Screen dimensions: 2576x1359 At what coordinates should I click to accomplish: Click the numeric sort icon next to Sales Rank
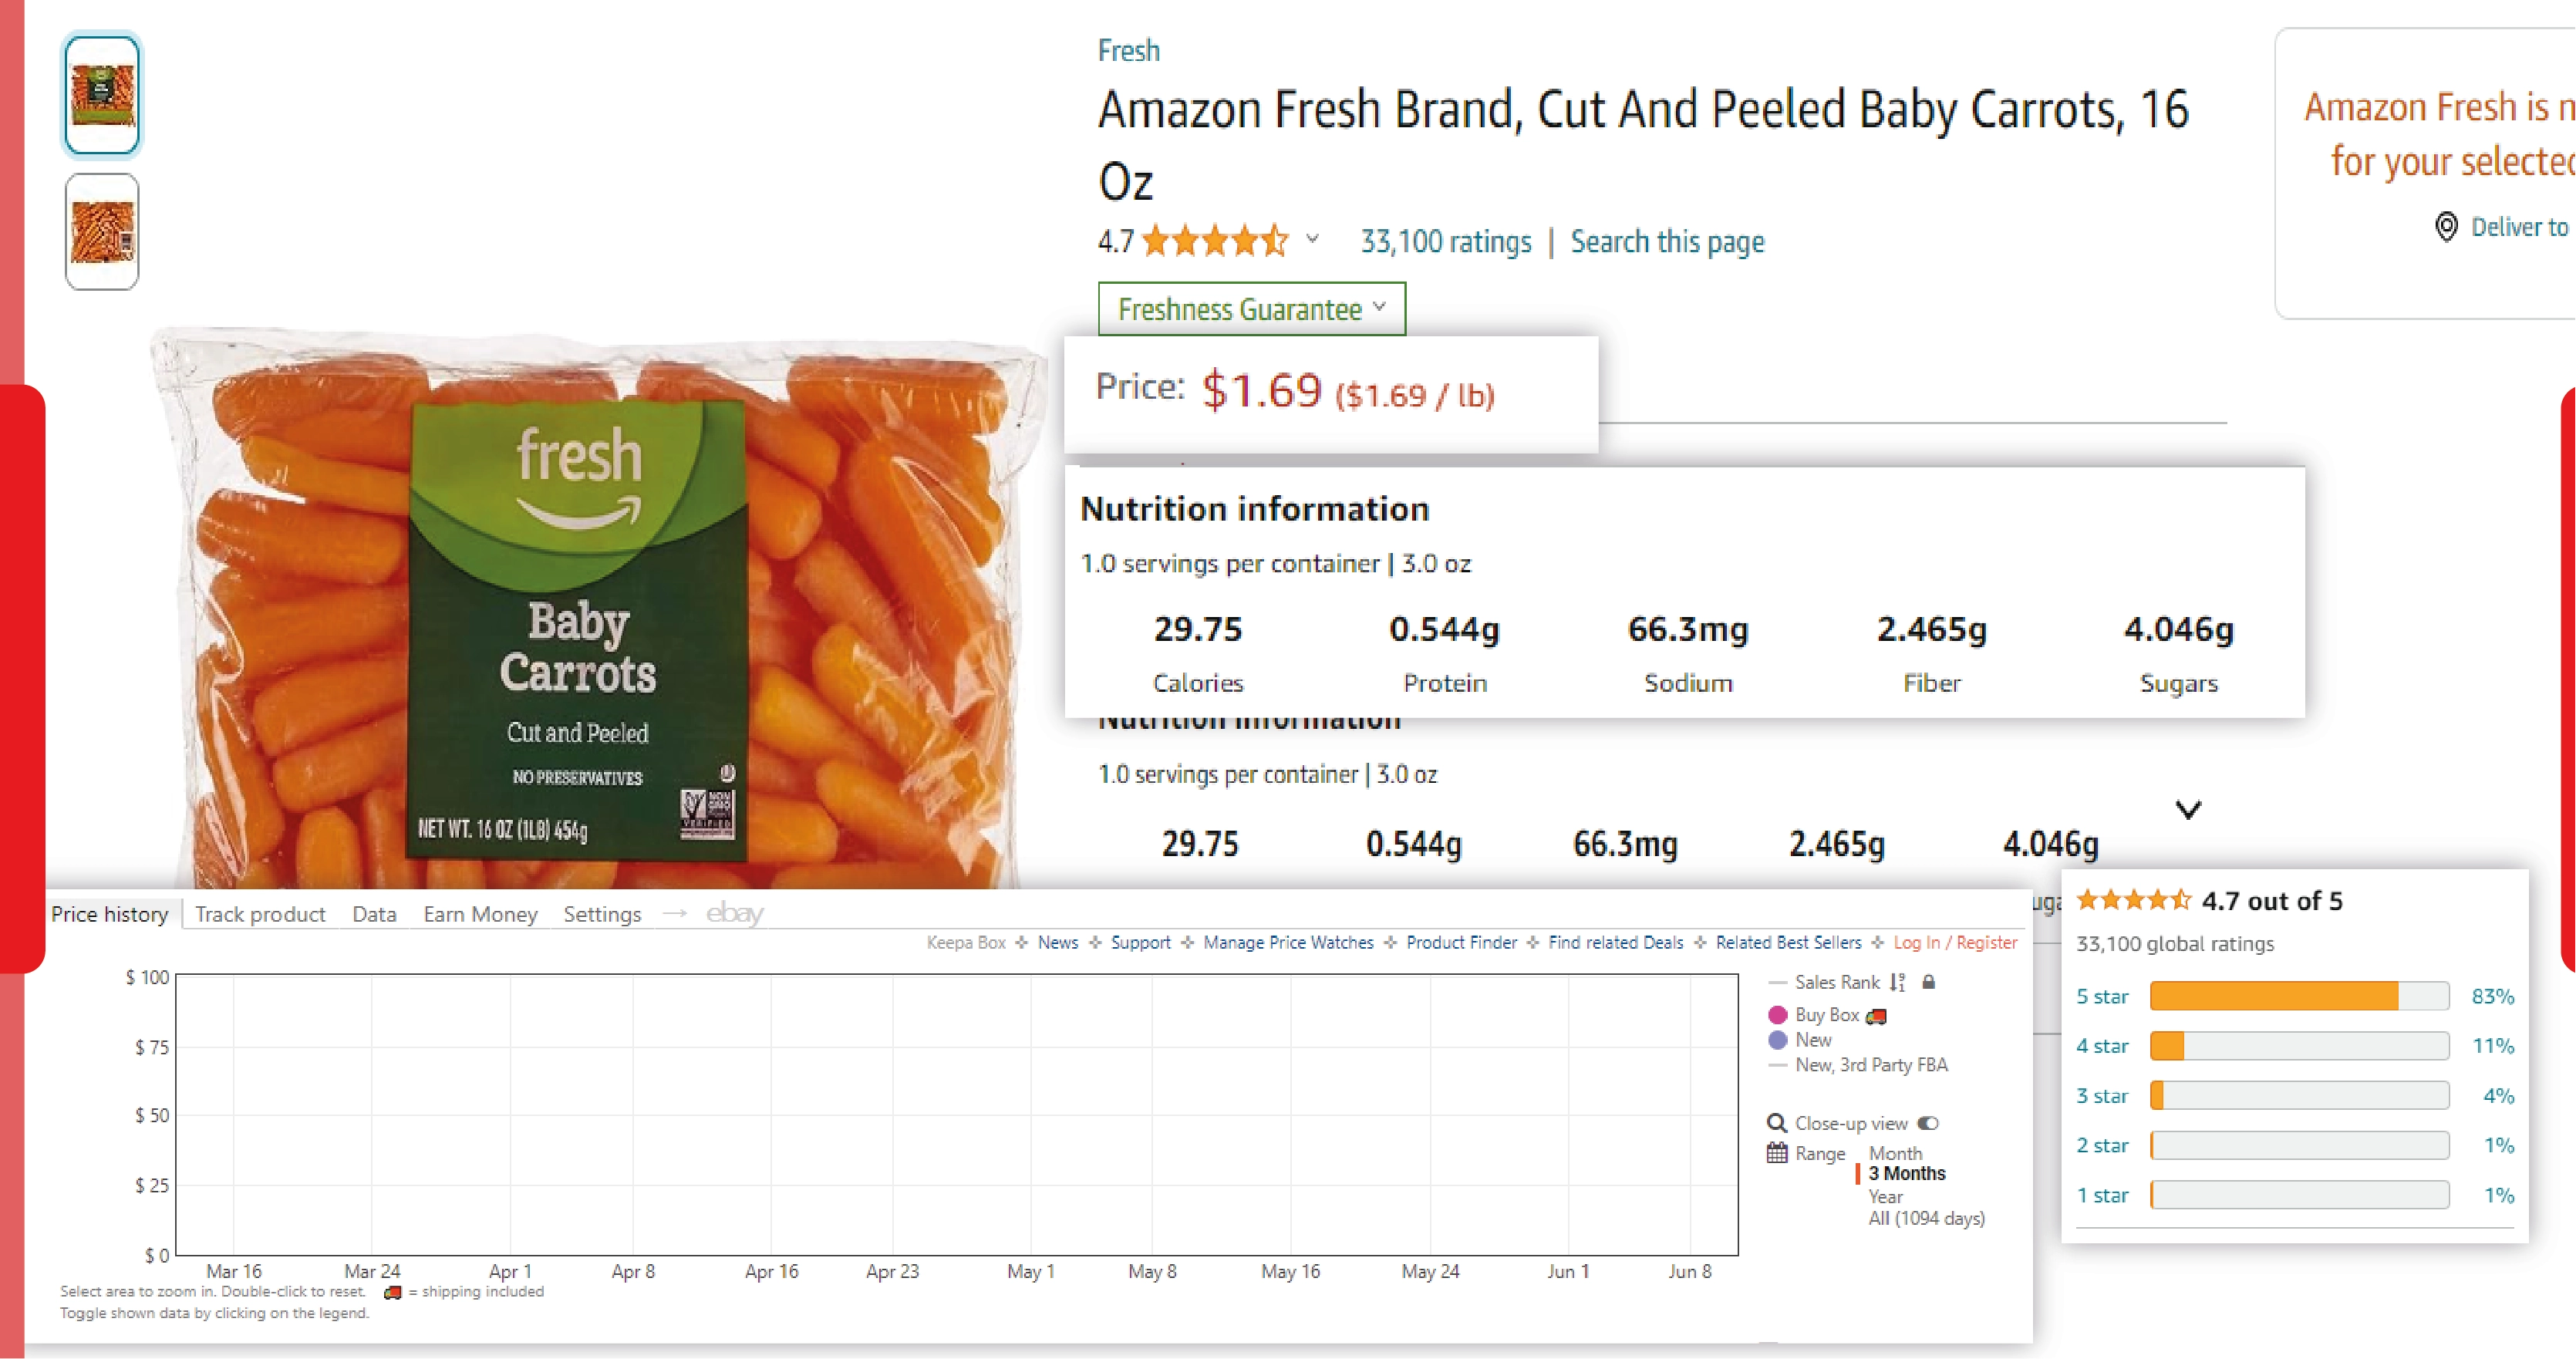[x=1897, y=982]
